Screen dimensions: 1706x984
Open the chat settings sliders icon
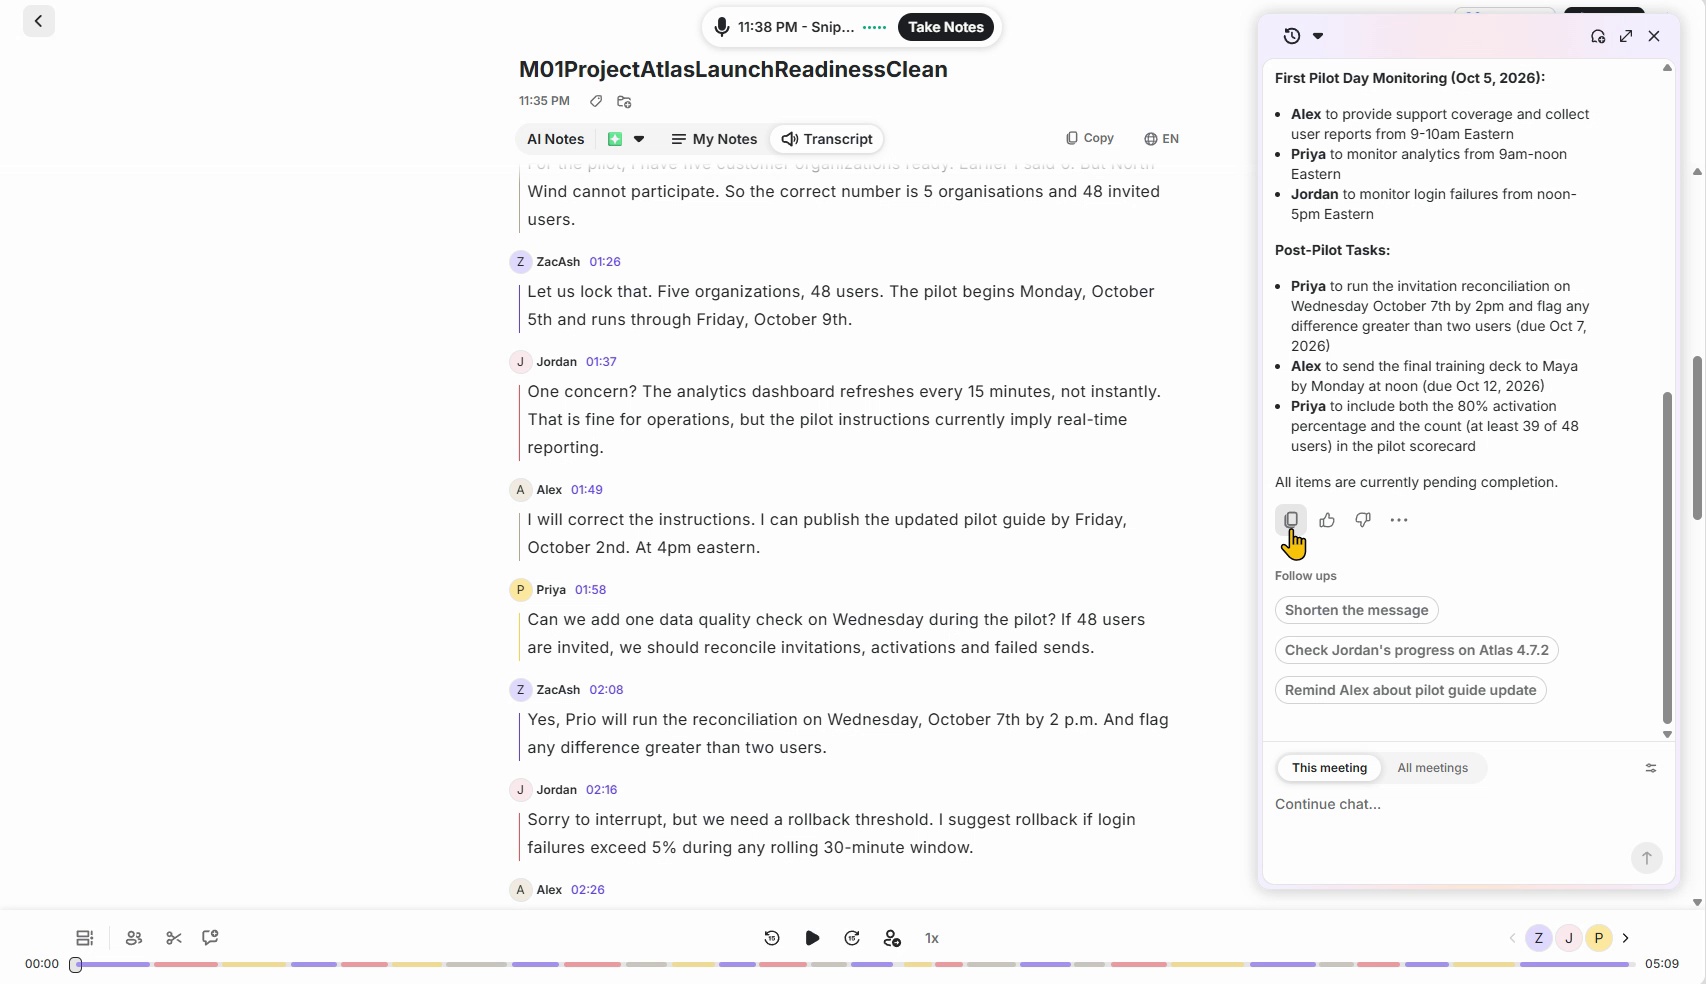pos(1651,768)
